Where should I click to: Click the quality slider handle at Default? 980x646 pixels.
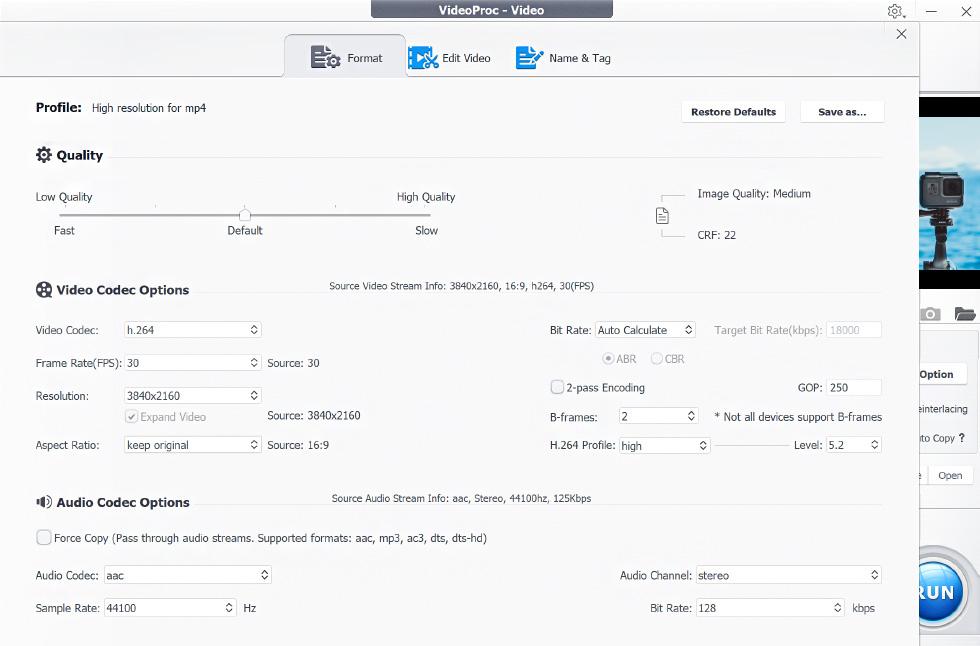click(x=245, y=216)
